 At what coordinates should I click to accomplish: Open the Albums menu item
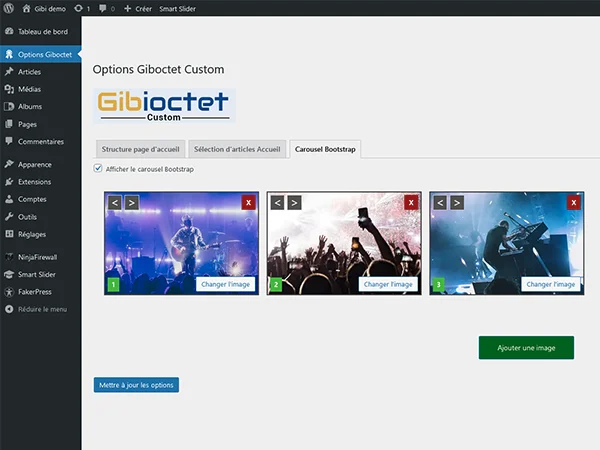(41, 106)
